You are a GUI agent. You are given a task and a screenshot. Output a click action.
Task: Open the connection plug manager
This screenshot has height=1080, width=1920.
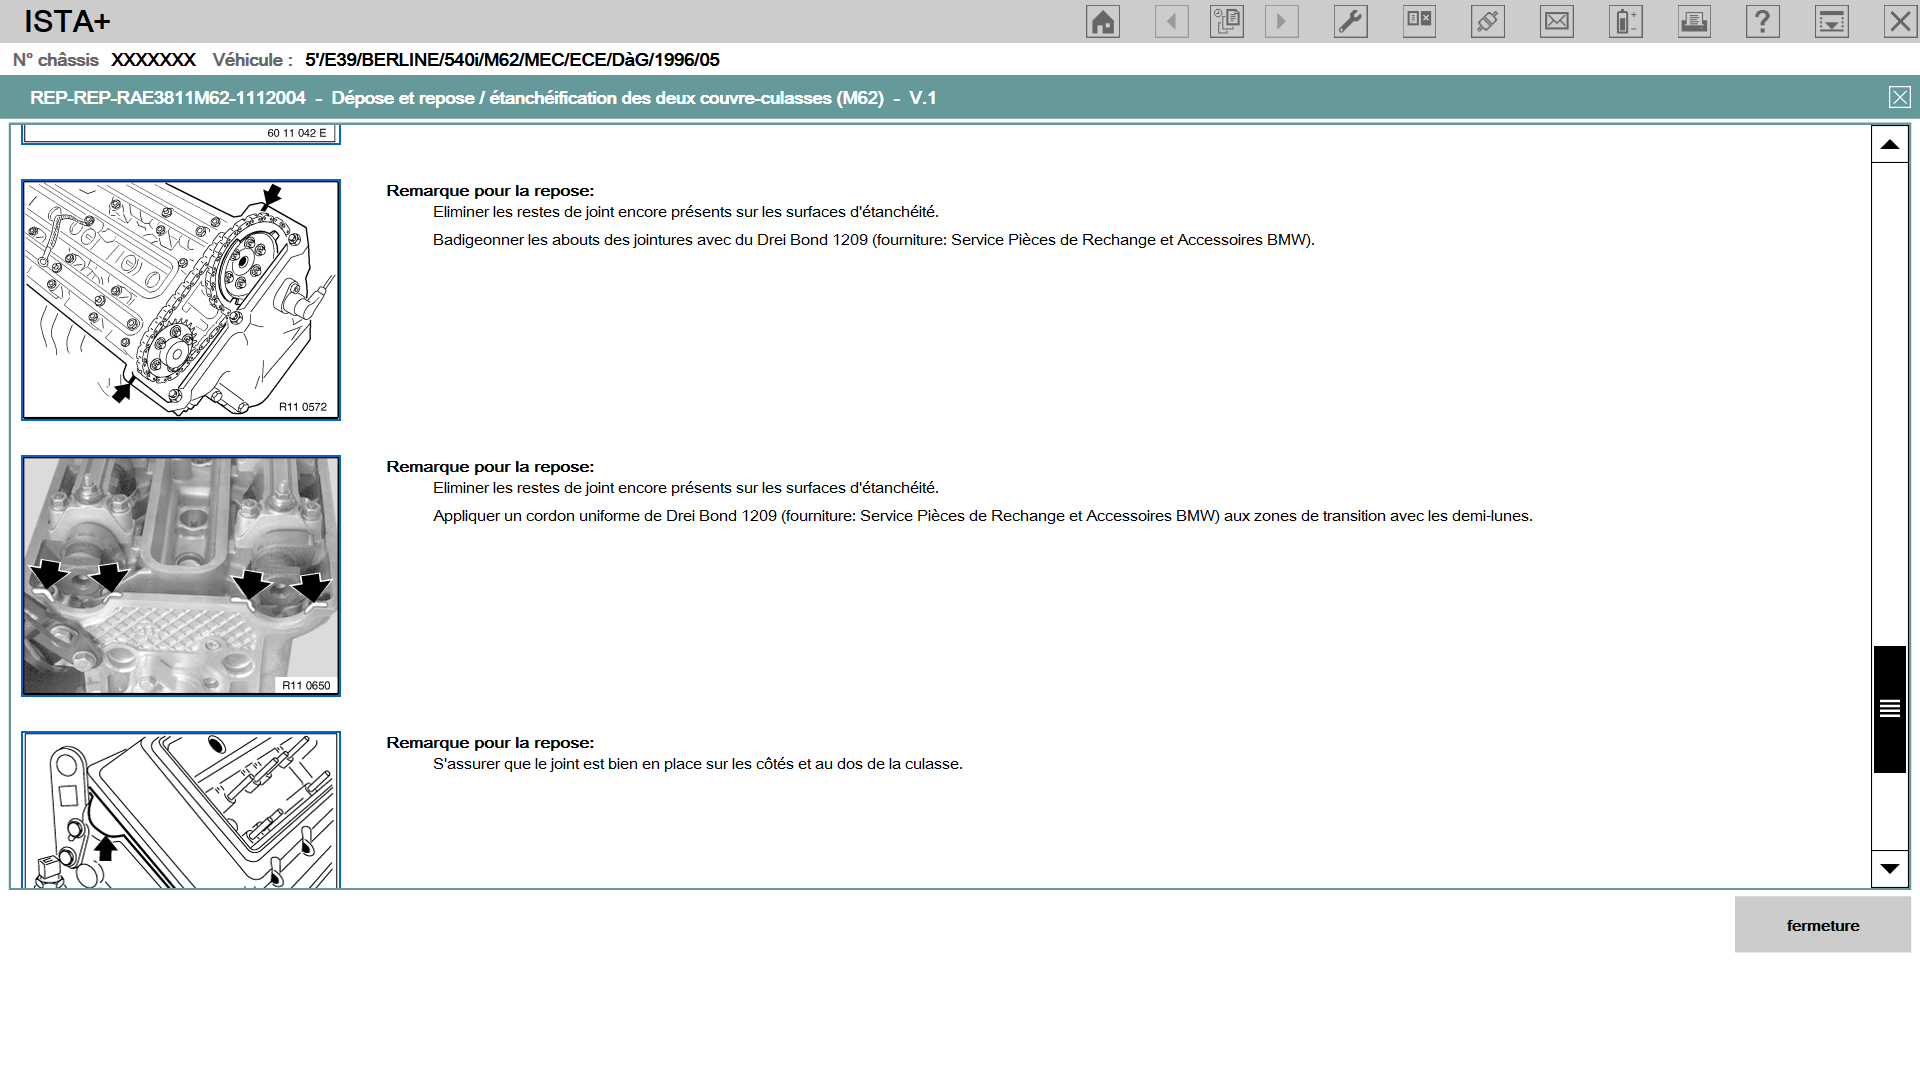coord(1488,21)
